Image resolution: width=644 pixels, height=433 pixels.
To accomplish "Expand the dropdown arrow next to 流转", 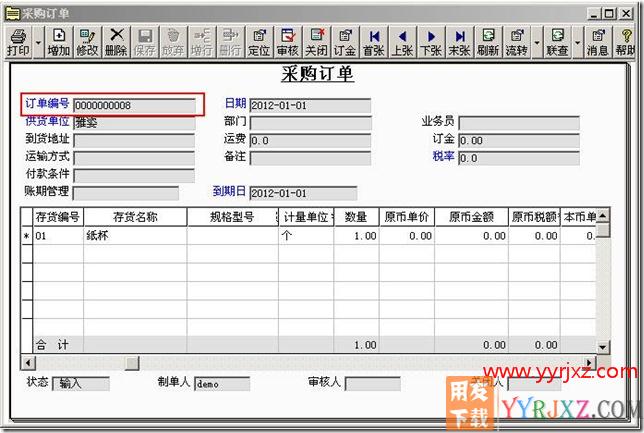I will click(536, 43).
